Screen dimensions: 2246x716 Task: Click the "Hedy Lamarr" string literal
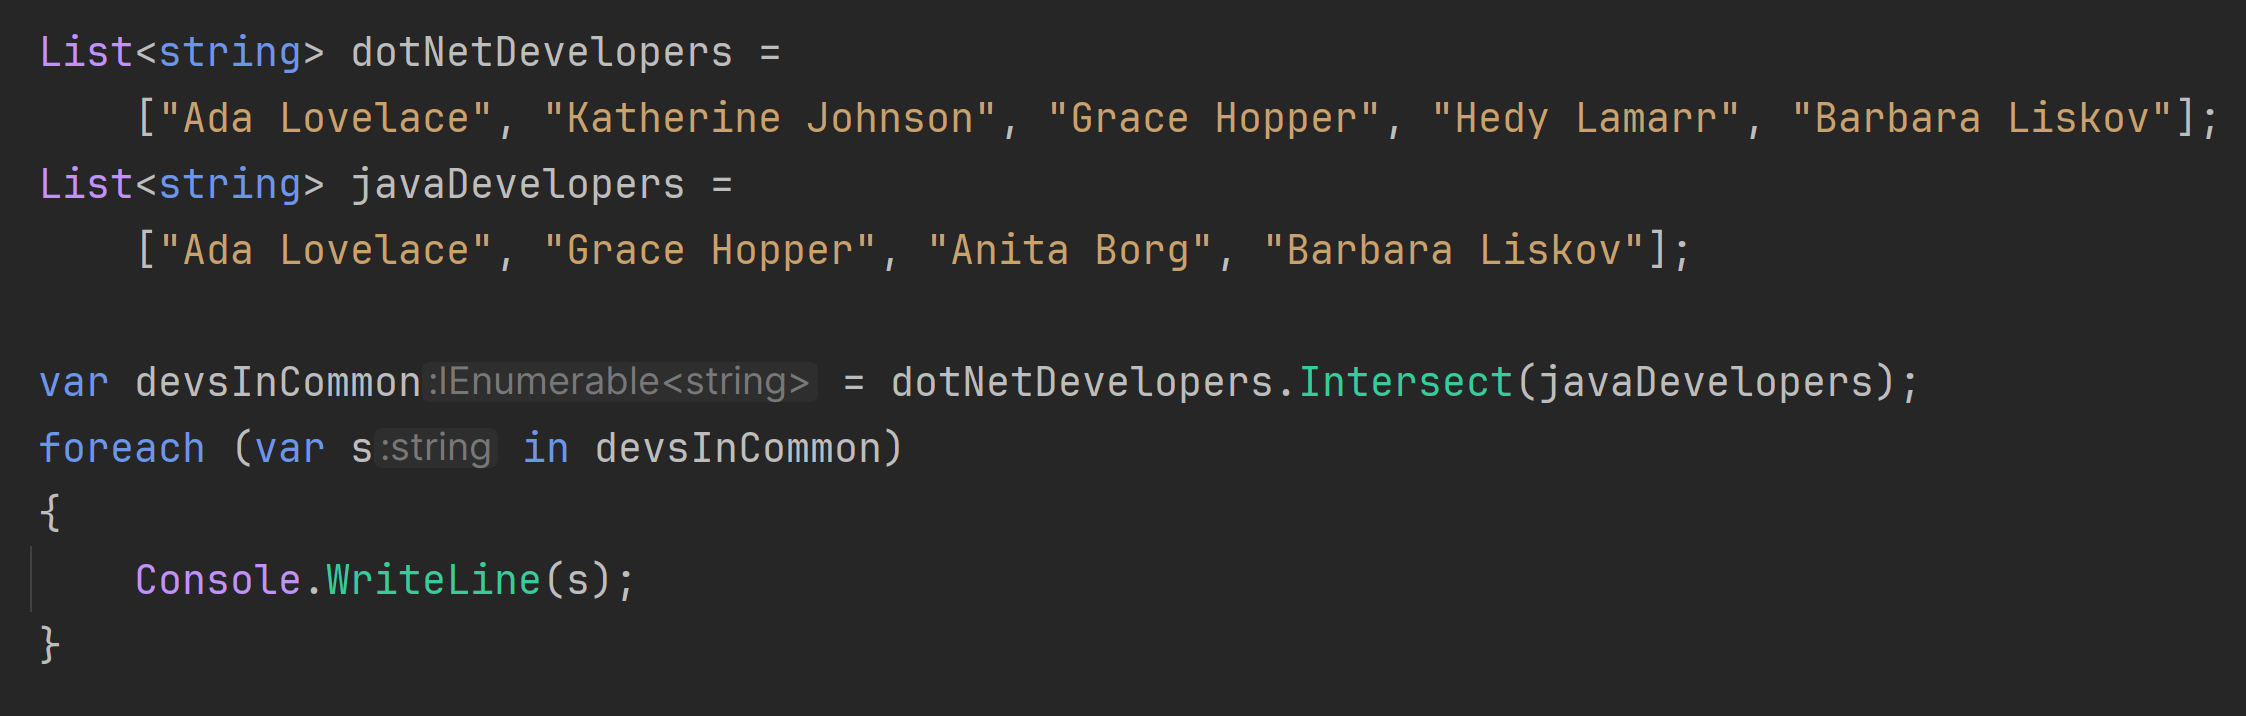pos(1585,119)
